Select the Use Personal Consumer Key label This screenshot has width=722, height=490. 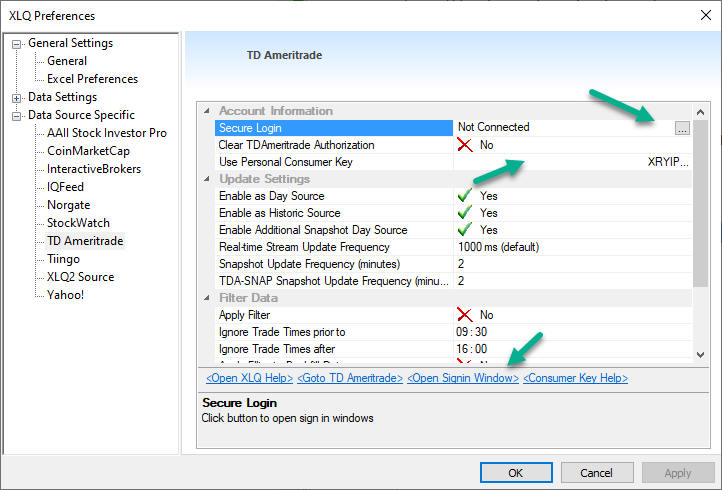point(285,162)
